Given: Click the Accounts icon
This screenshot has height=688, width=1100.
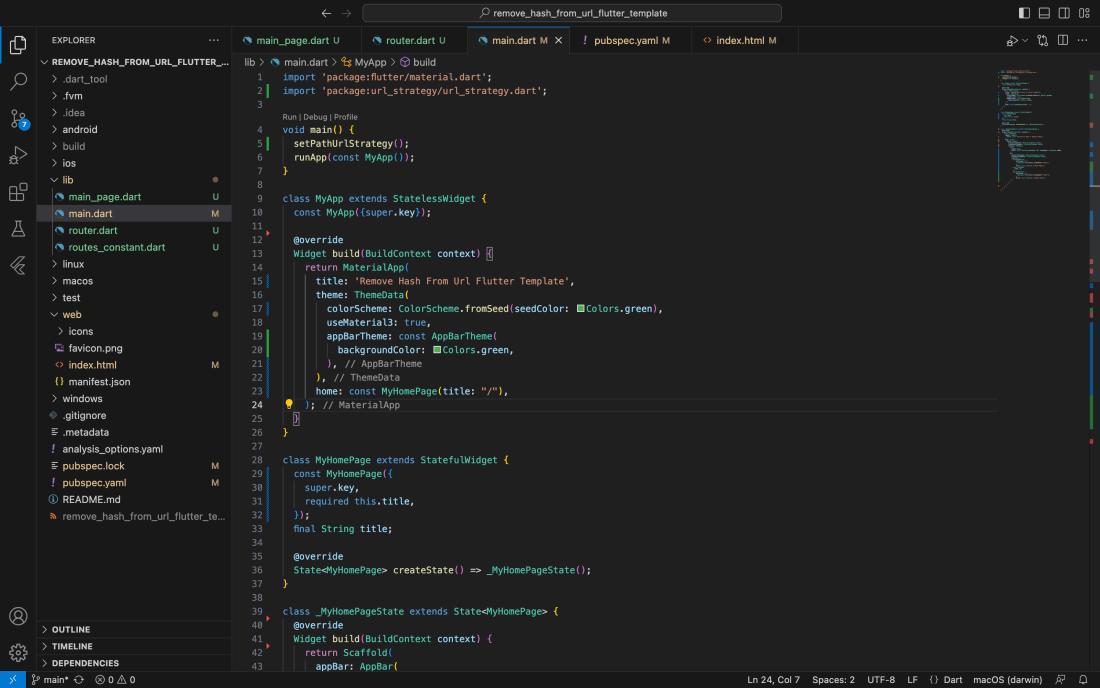Looking at the screenshot, I should tap(18, 616).
